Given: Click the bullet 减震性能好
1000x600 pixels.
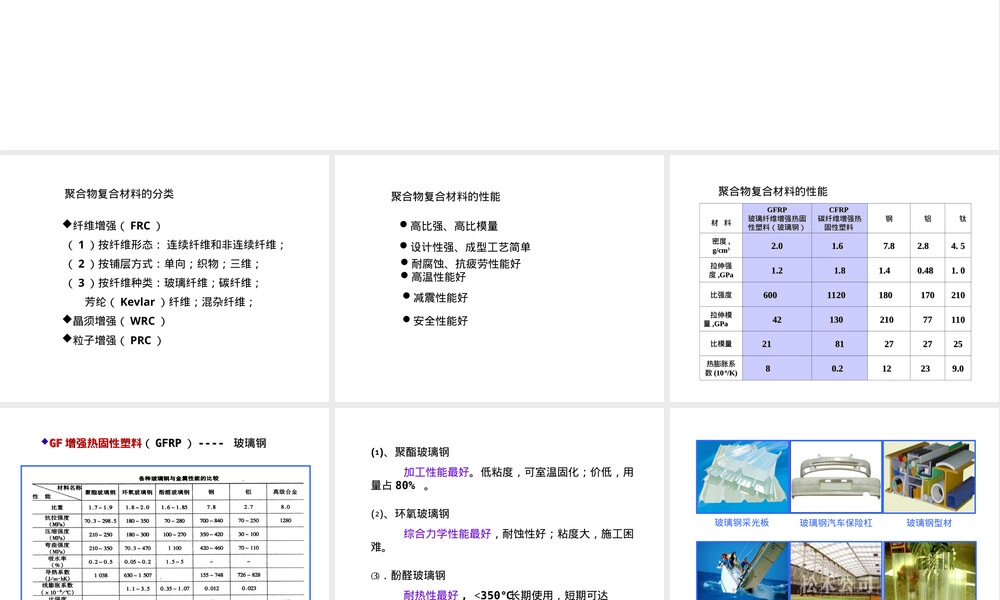Looking at the screenshot, I should pyautogui.click(x=436, y=297).
